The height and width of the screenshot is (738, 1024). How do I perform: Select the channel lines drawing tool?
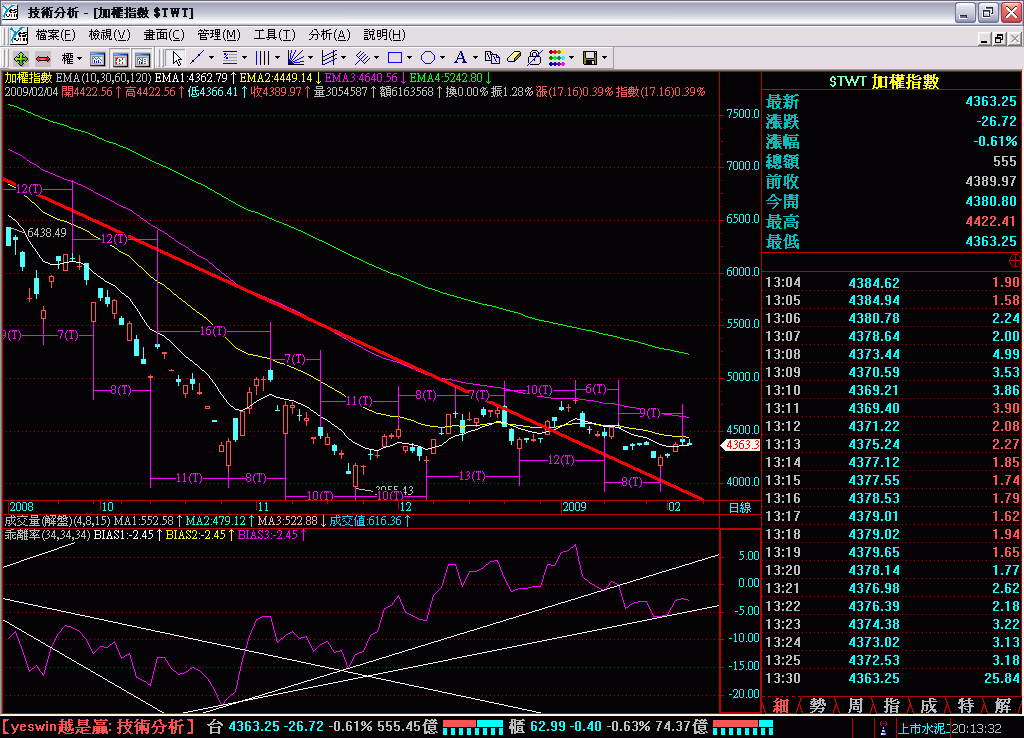(329, 59)
